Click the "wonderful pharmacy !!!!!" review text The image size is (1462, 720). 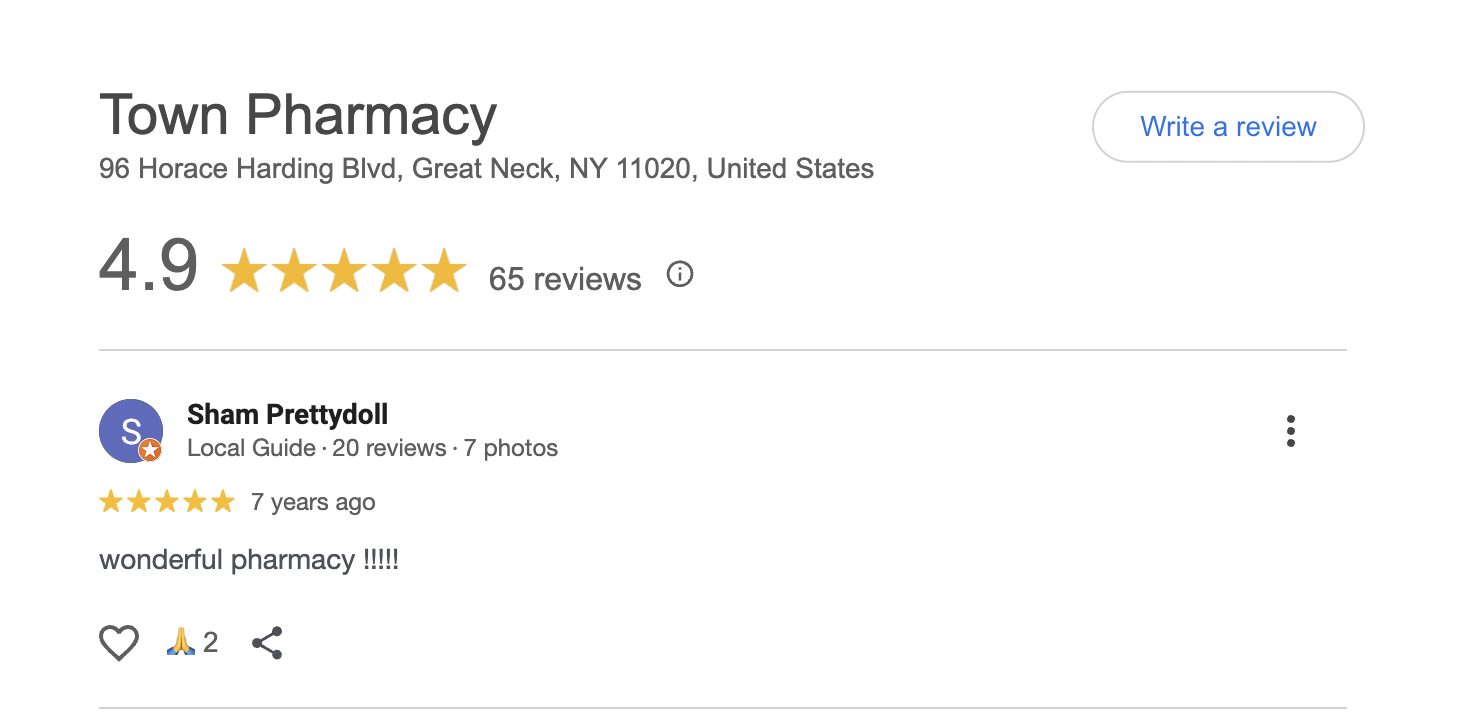tap(249, 559)
